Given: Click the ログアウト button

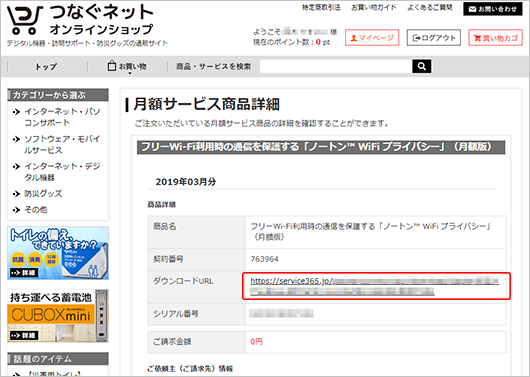Looking at the screenshot, I should click(x=434, y=38).
